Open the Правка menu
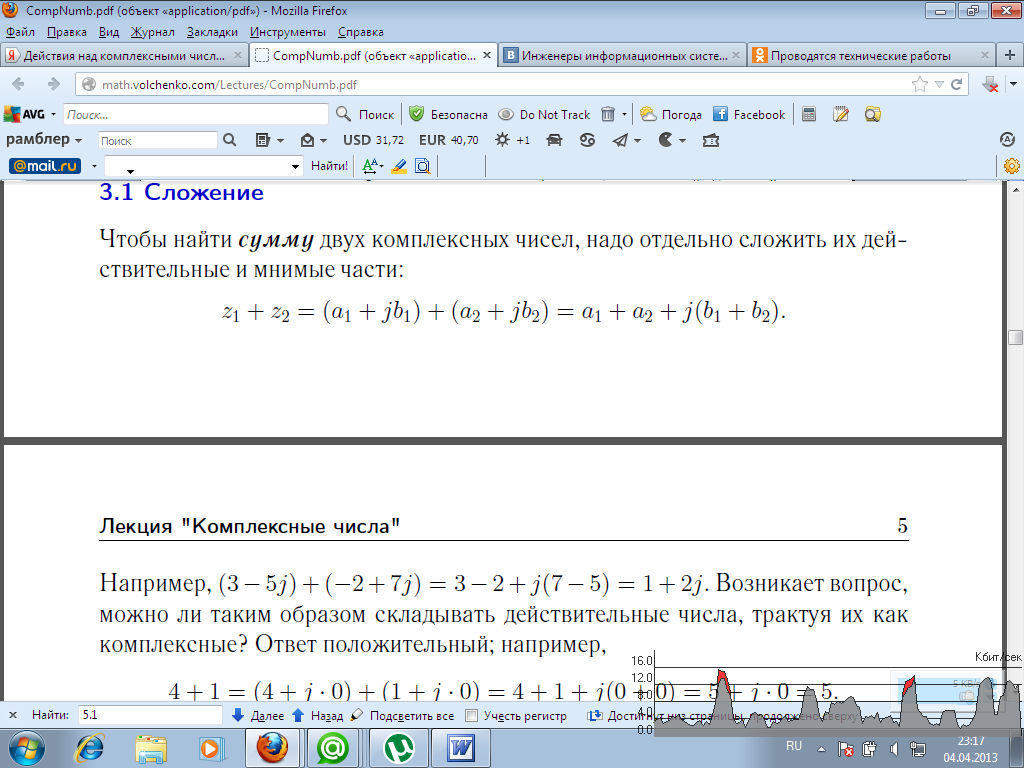Viewport: 1024px width, 768px height. click(x=67, y=32)
